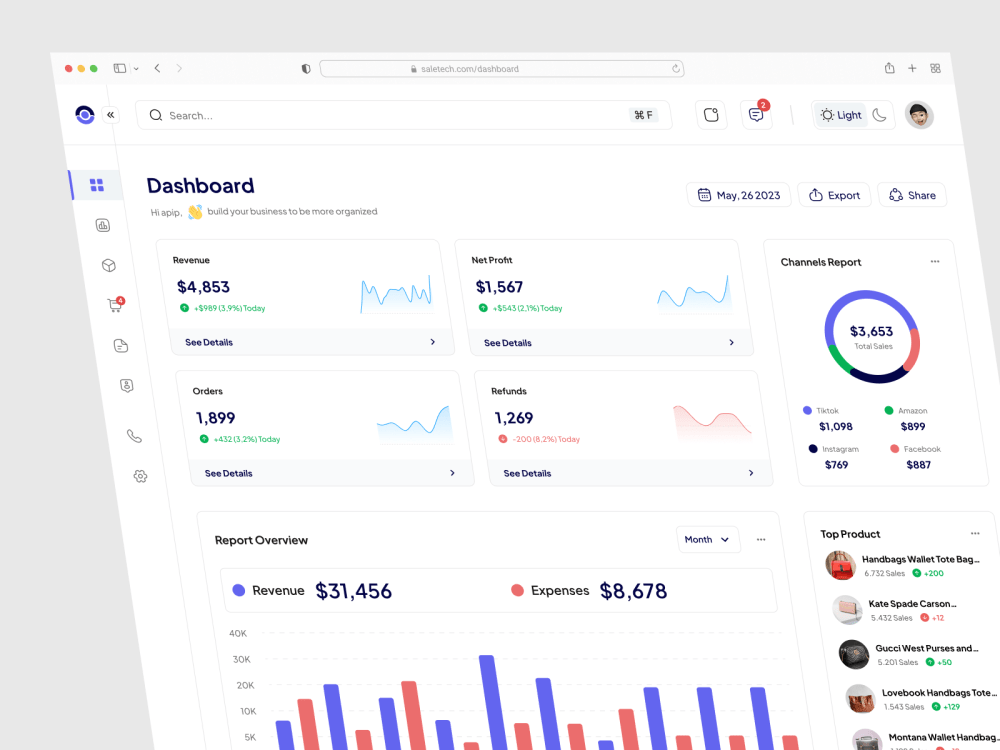See Details for Orders card
The height and width of the screenshot is (750, 1000).
tap(229, 473)
